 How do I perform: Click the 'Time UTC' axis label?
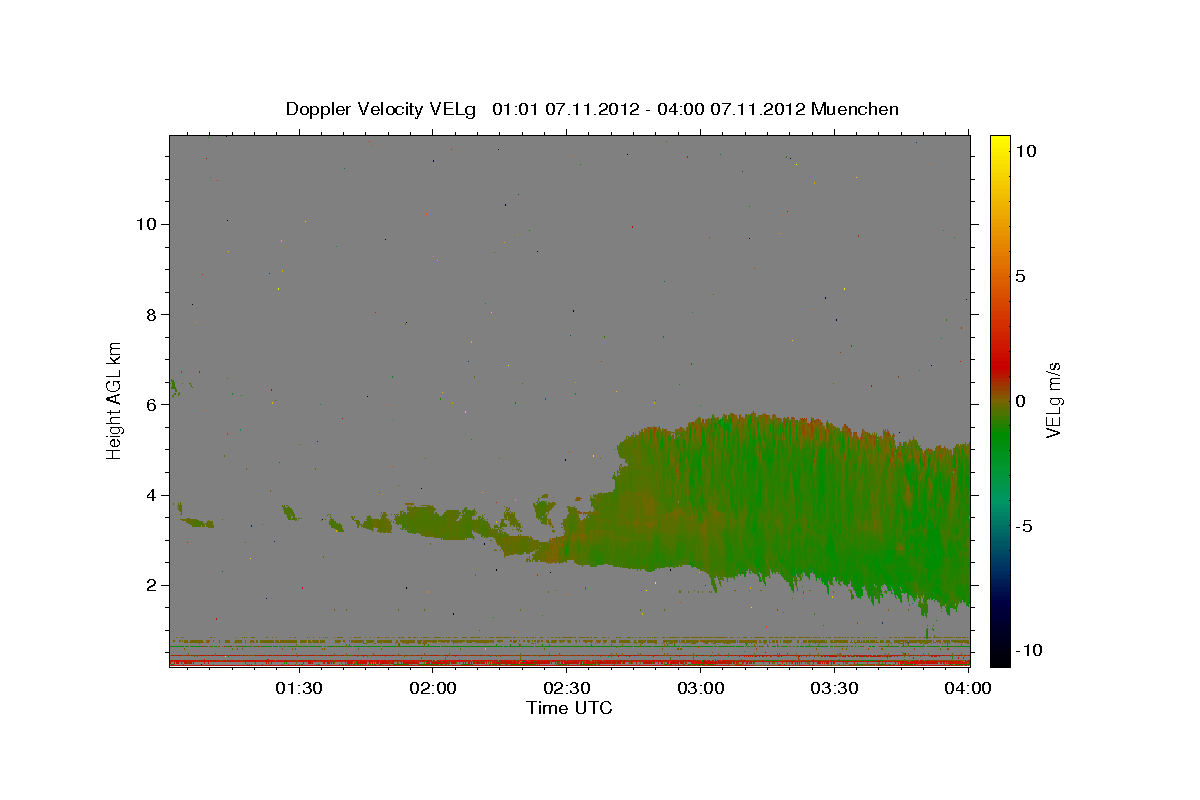pyautogui.click(x=569, y=708)
